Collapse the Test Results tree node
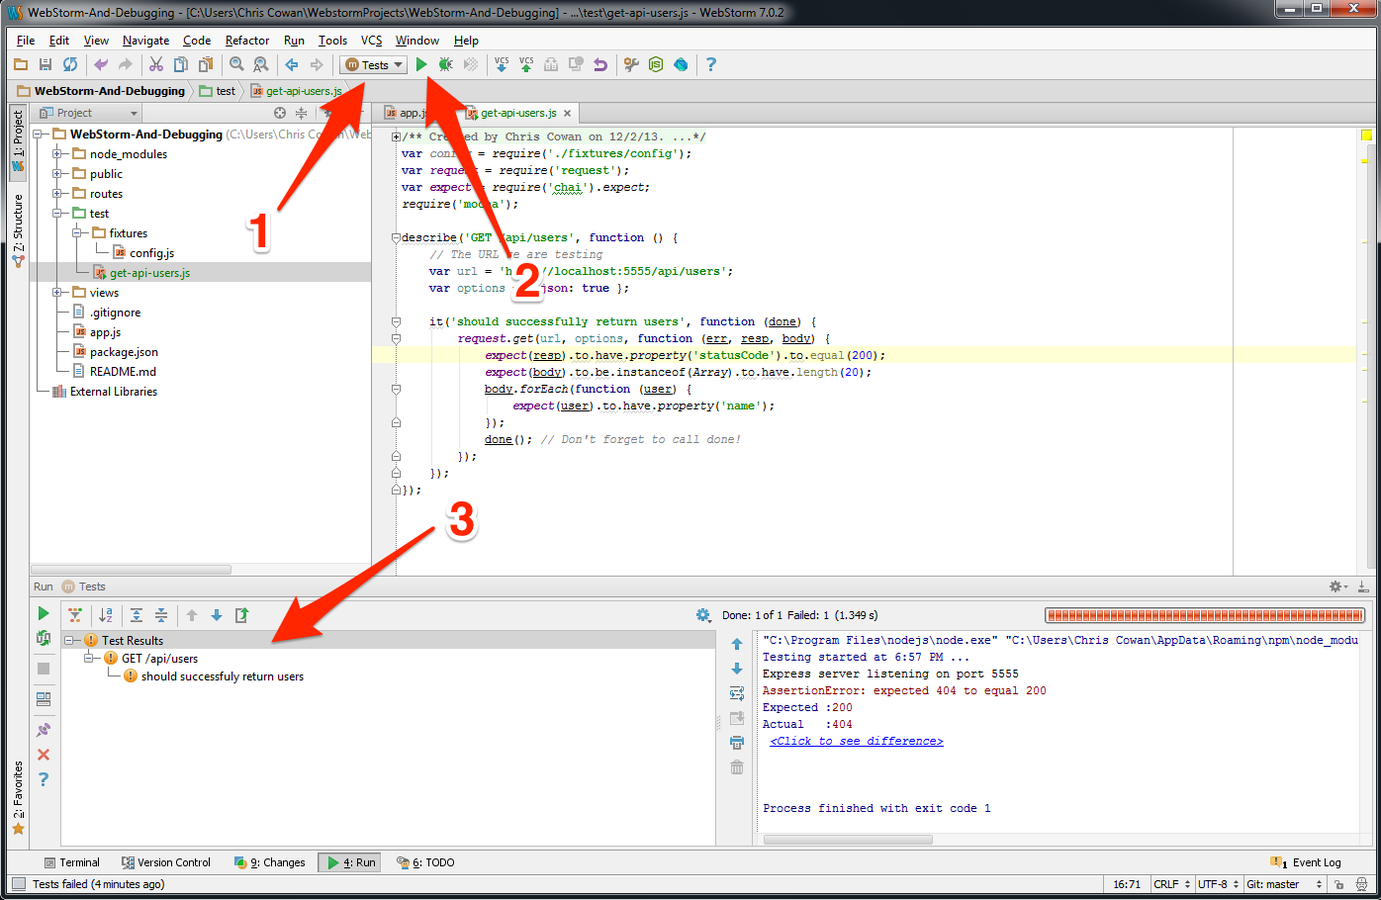Viewport: 1381px width, 900px height. tap(70, 641)
